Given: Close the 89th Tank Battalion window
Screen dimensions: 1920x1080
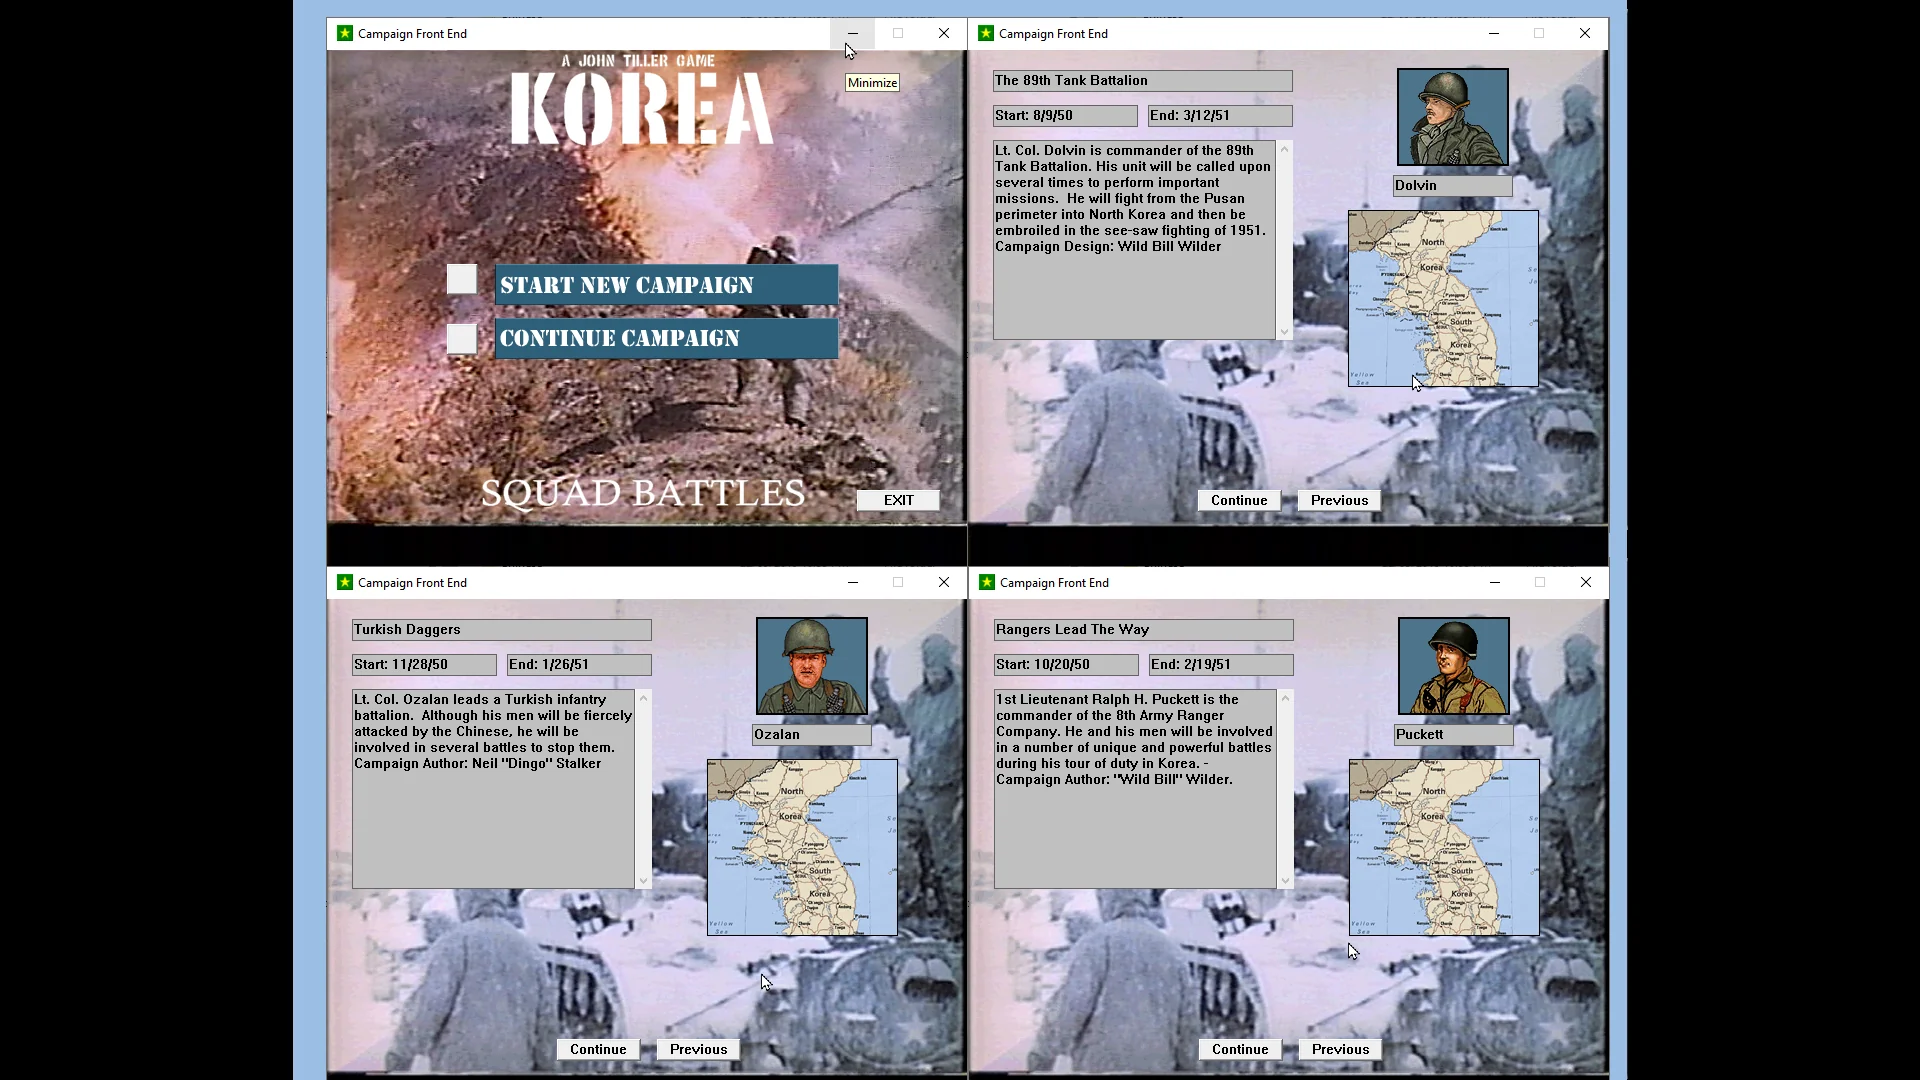Looking at the screenshot, I should click(x=1584, y=33).
